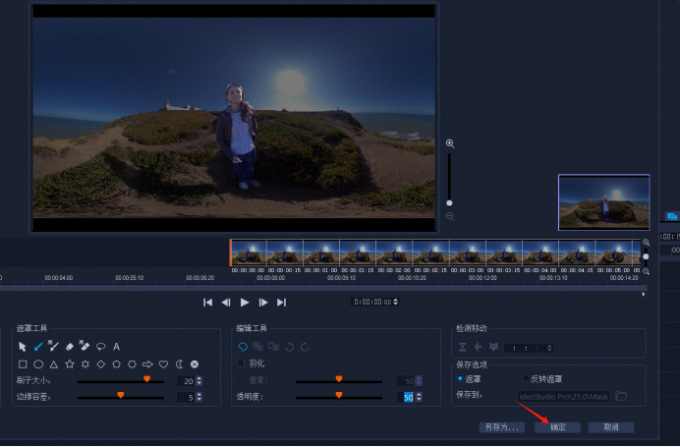Select the text mask tool (A)

pyautogui.click(x=116, y=346)
